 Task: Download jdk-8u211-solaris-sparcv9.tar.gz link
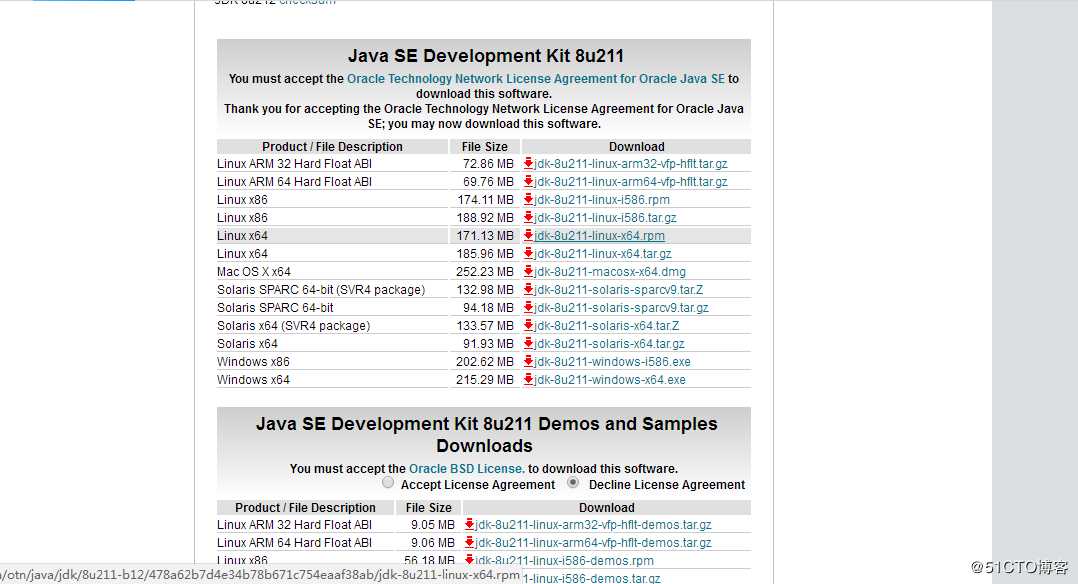(x=622, y=307)
